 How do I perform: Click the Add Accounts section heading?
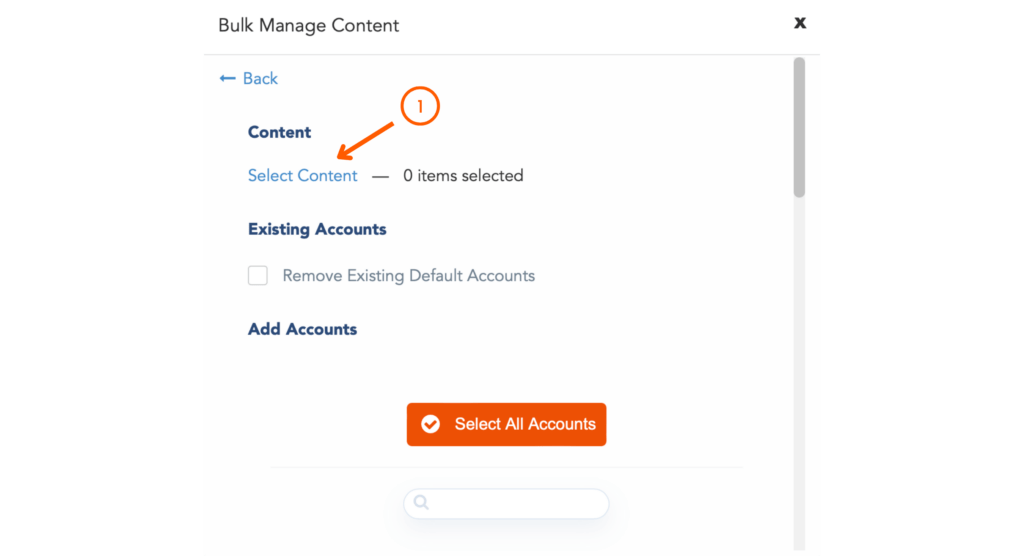tap(302, 329)
